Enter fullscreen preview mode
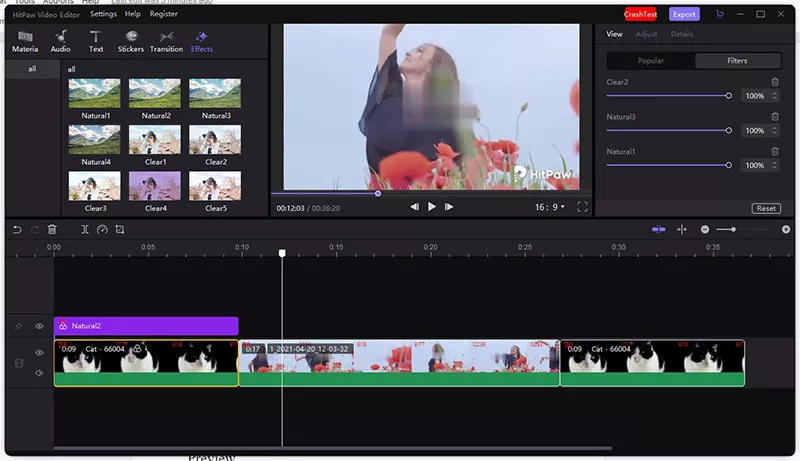 coord(582,207)
